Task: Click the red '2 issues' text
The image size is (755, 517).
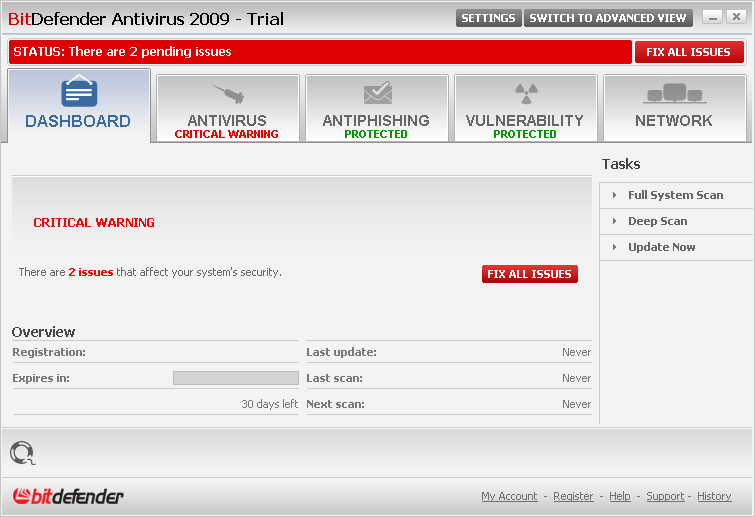Action: [x=91, y=272]
